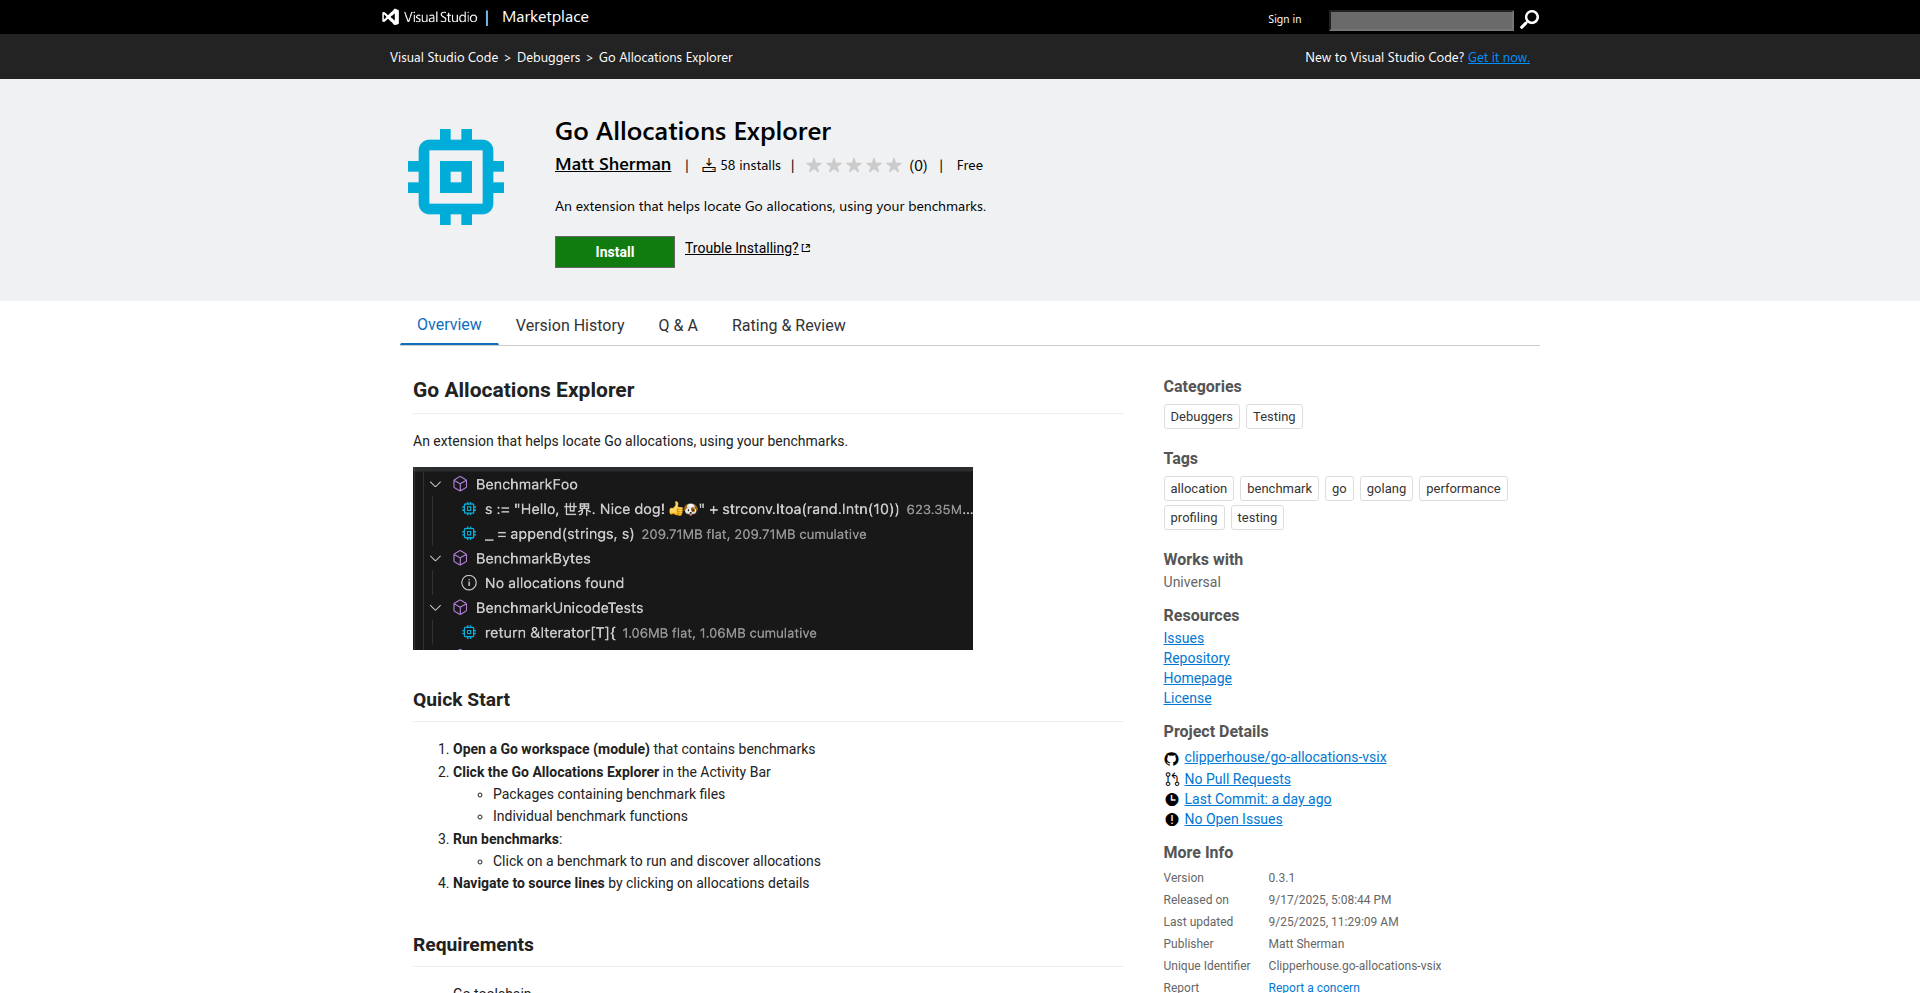
Task: Click the external link icon beside Trouble Installing
Action: tap(806, 248)
